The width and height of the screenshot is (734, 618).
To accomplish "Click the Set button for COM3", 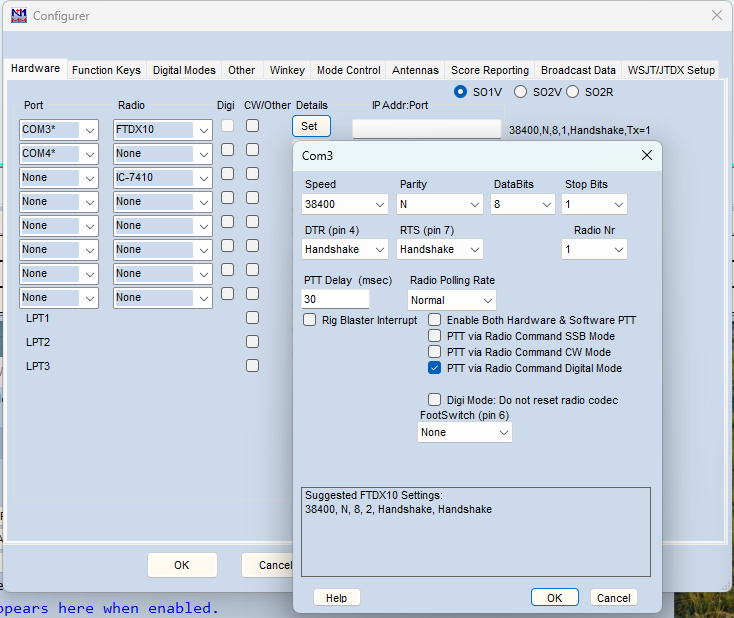I will point(310,126).
